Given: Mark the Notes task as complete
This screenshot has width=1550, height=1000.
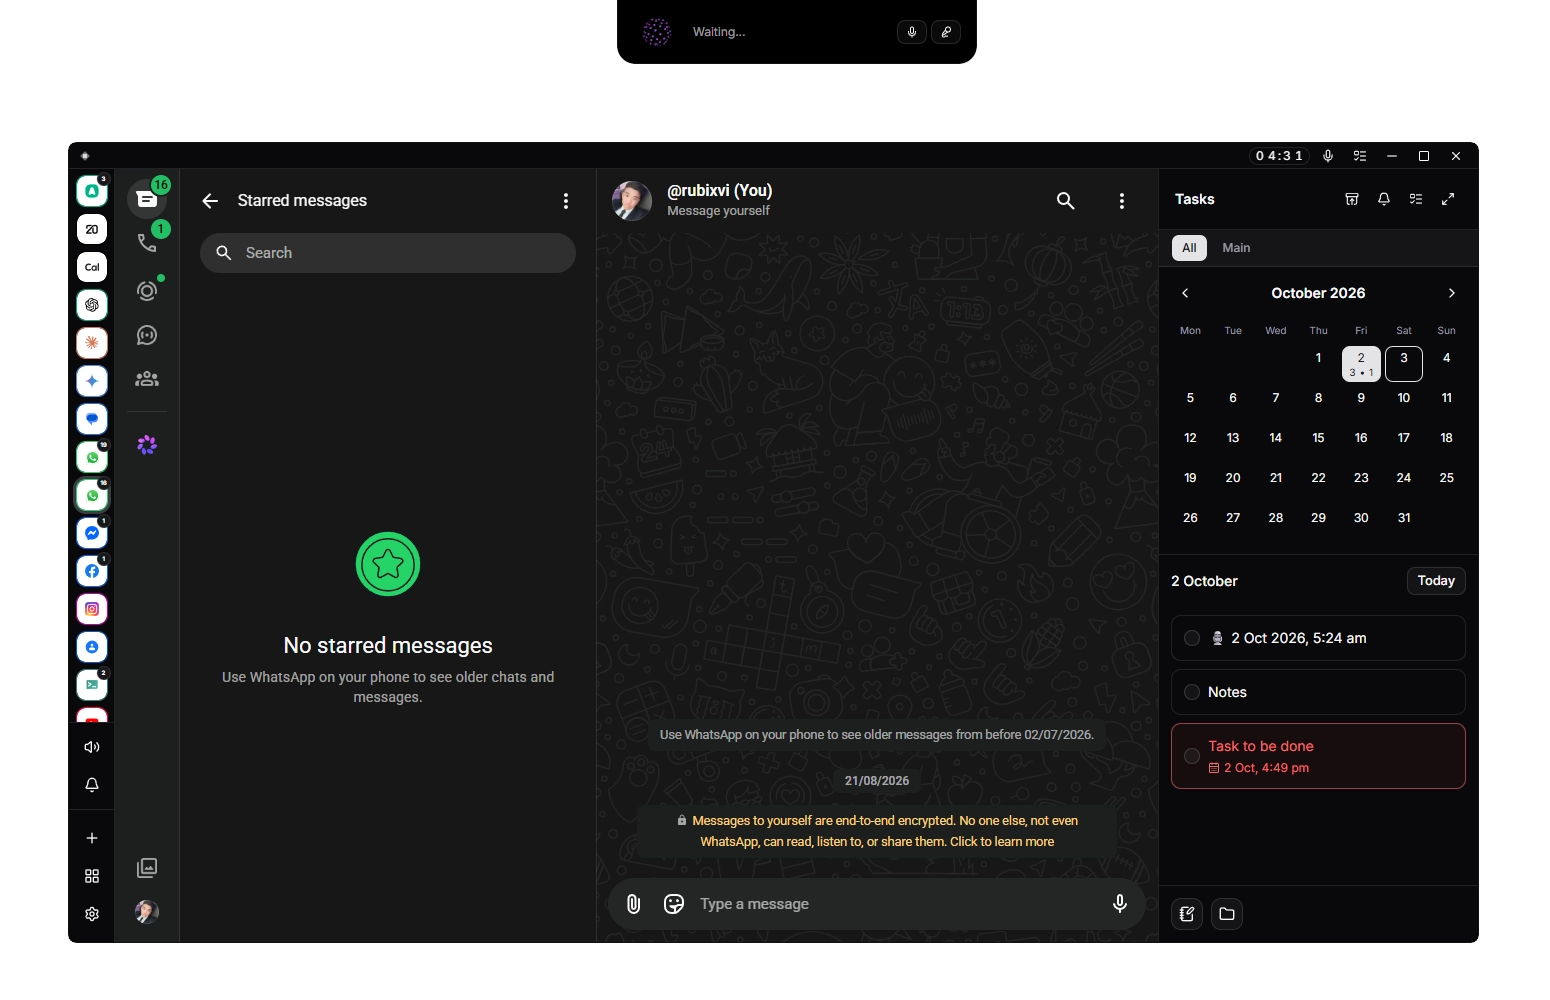Looking at the screenshot, I should (x=1192, y=692).
